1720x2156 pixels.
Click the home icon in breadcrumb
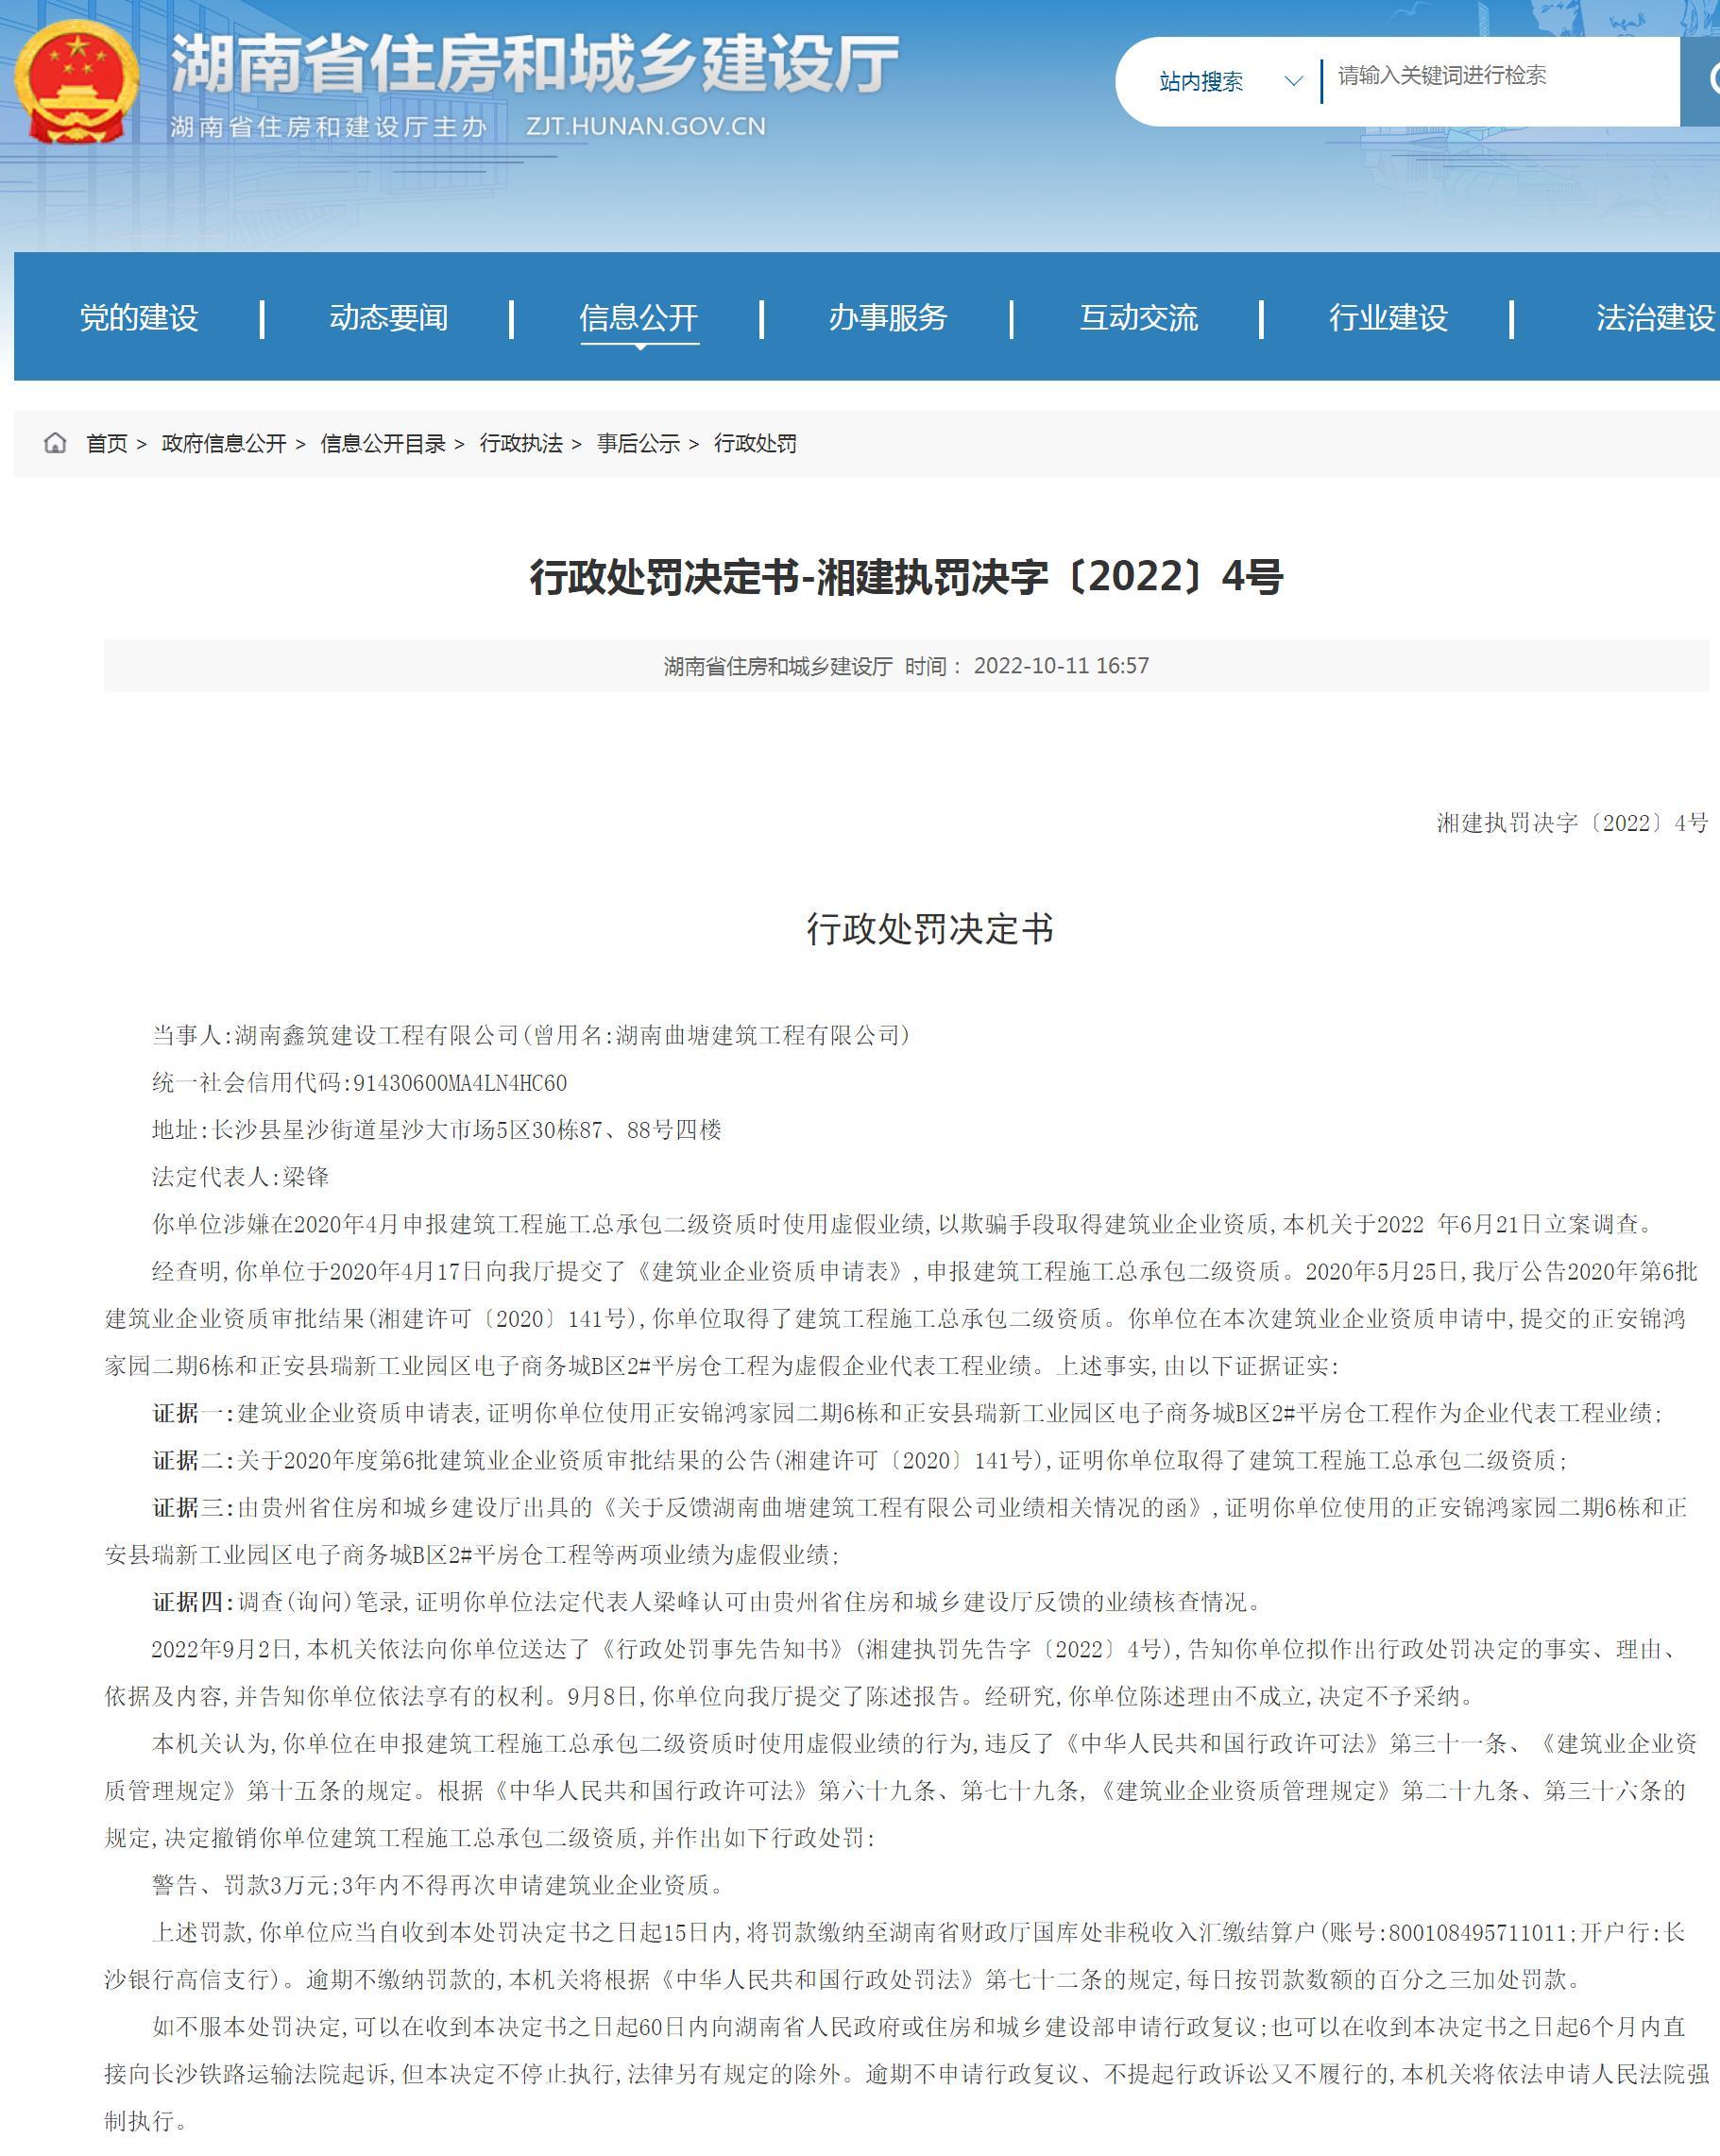pyautogui.click(x=55, y=443)
